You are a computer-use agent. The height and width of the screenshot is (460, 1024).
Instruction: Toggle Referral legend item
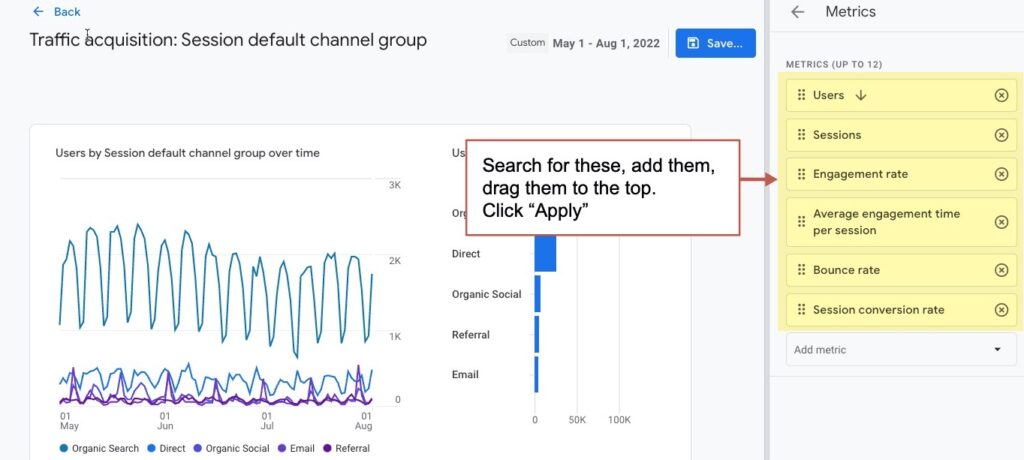[346, 448]
